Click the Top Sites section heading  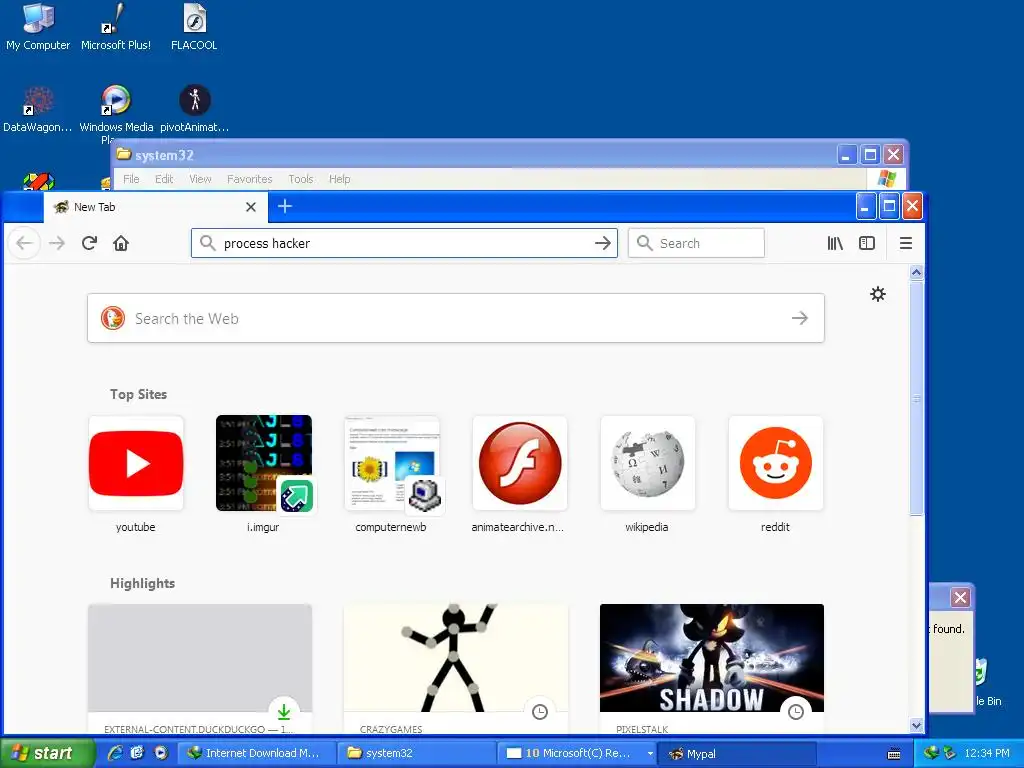[x=138, y=394]
